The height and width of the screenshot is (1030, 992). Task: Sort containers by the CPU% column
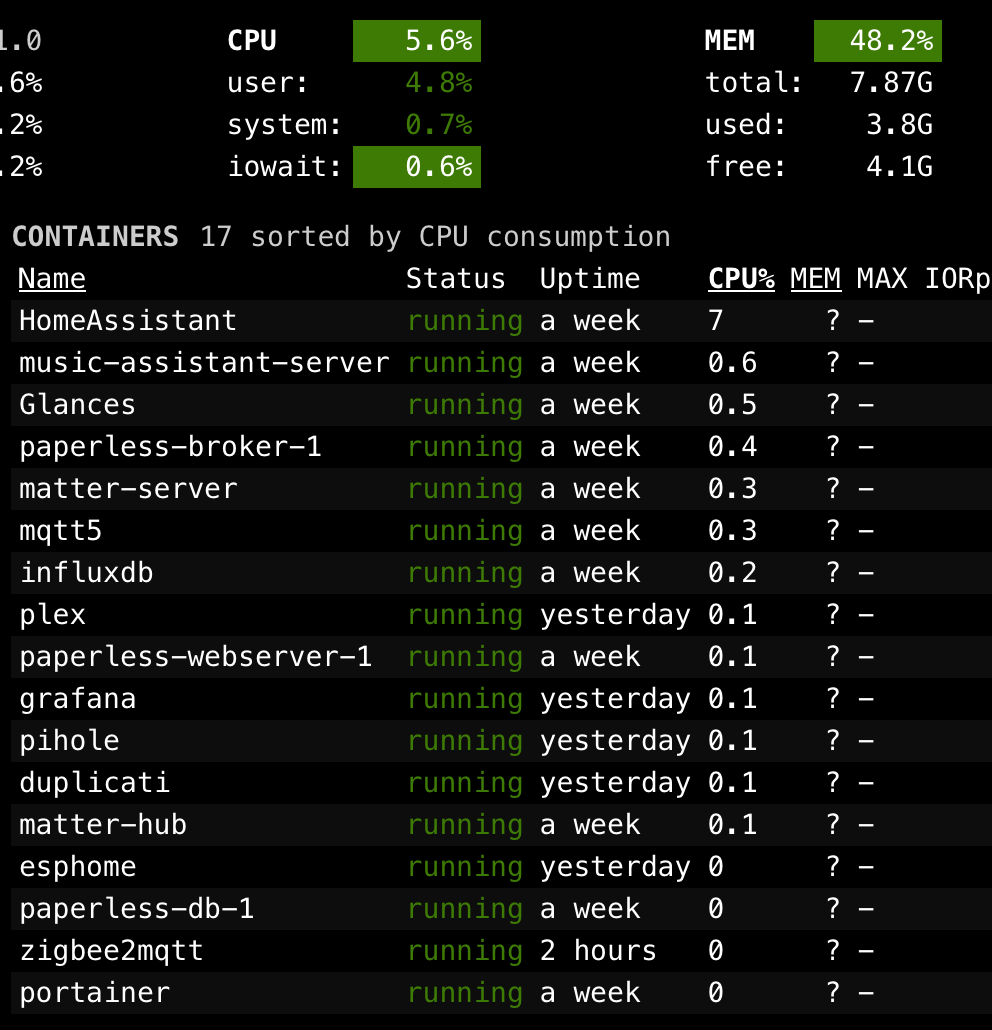[741, 279]
